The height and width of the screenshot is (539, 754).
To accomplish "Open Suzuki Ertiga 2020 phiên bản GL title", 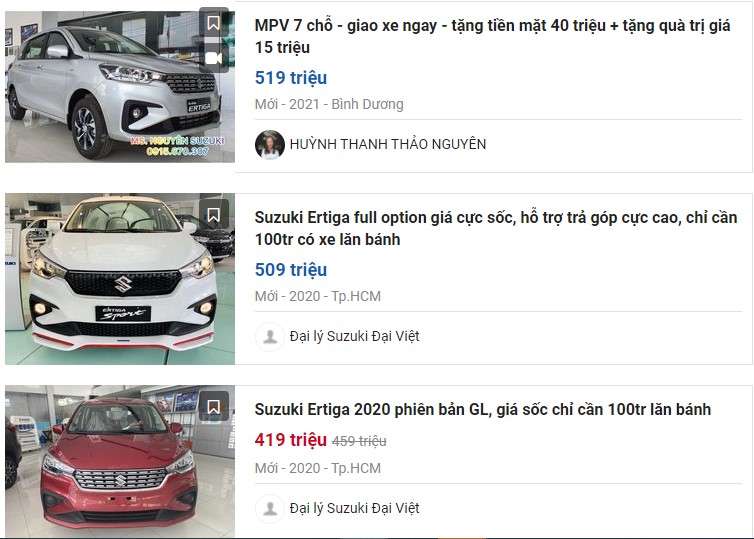I will pyautogui.click(x=483, y=409).
